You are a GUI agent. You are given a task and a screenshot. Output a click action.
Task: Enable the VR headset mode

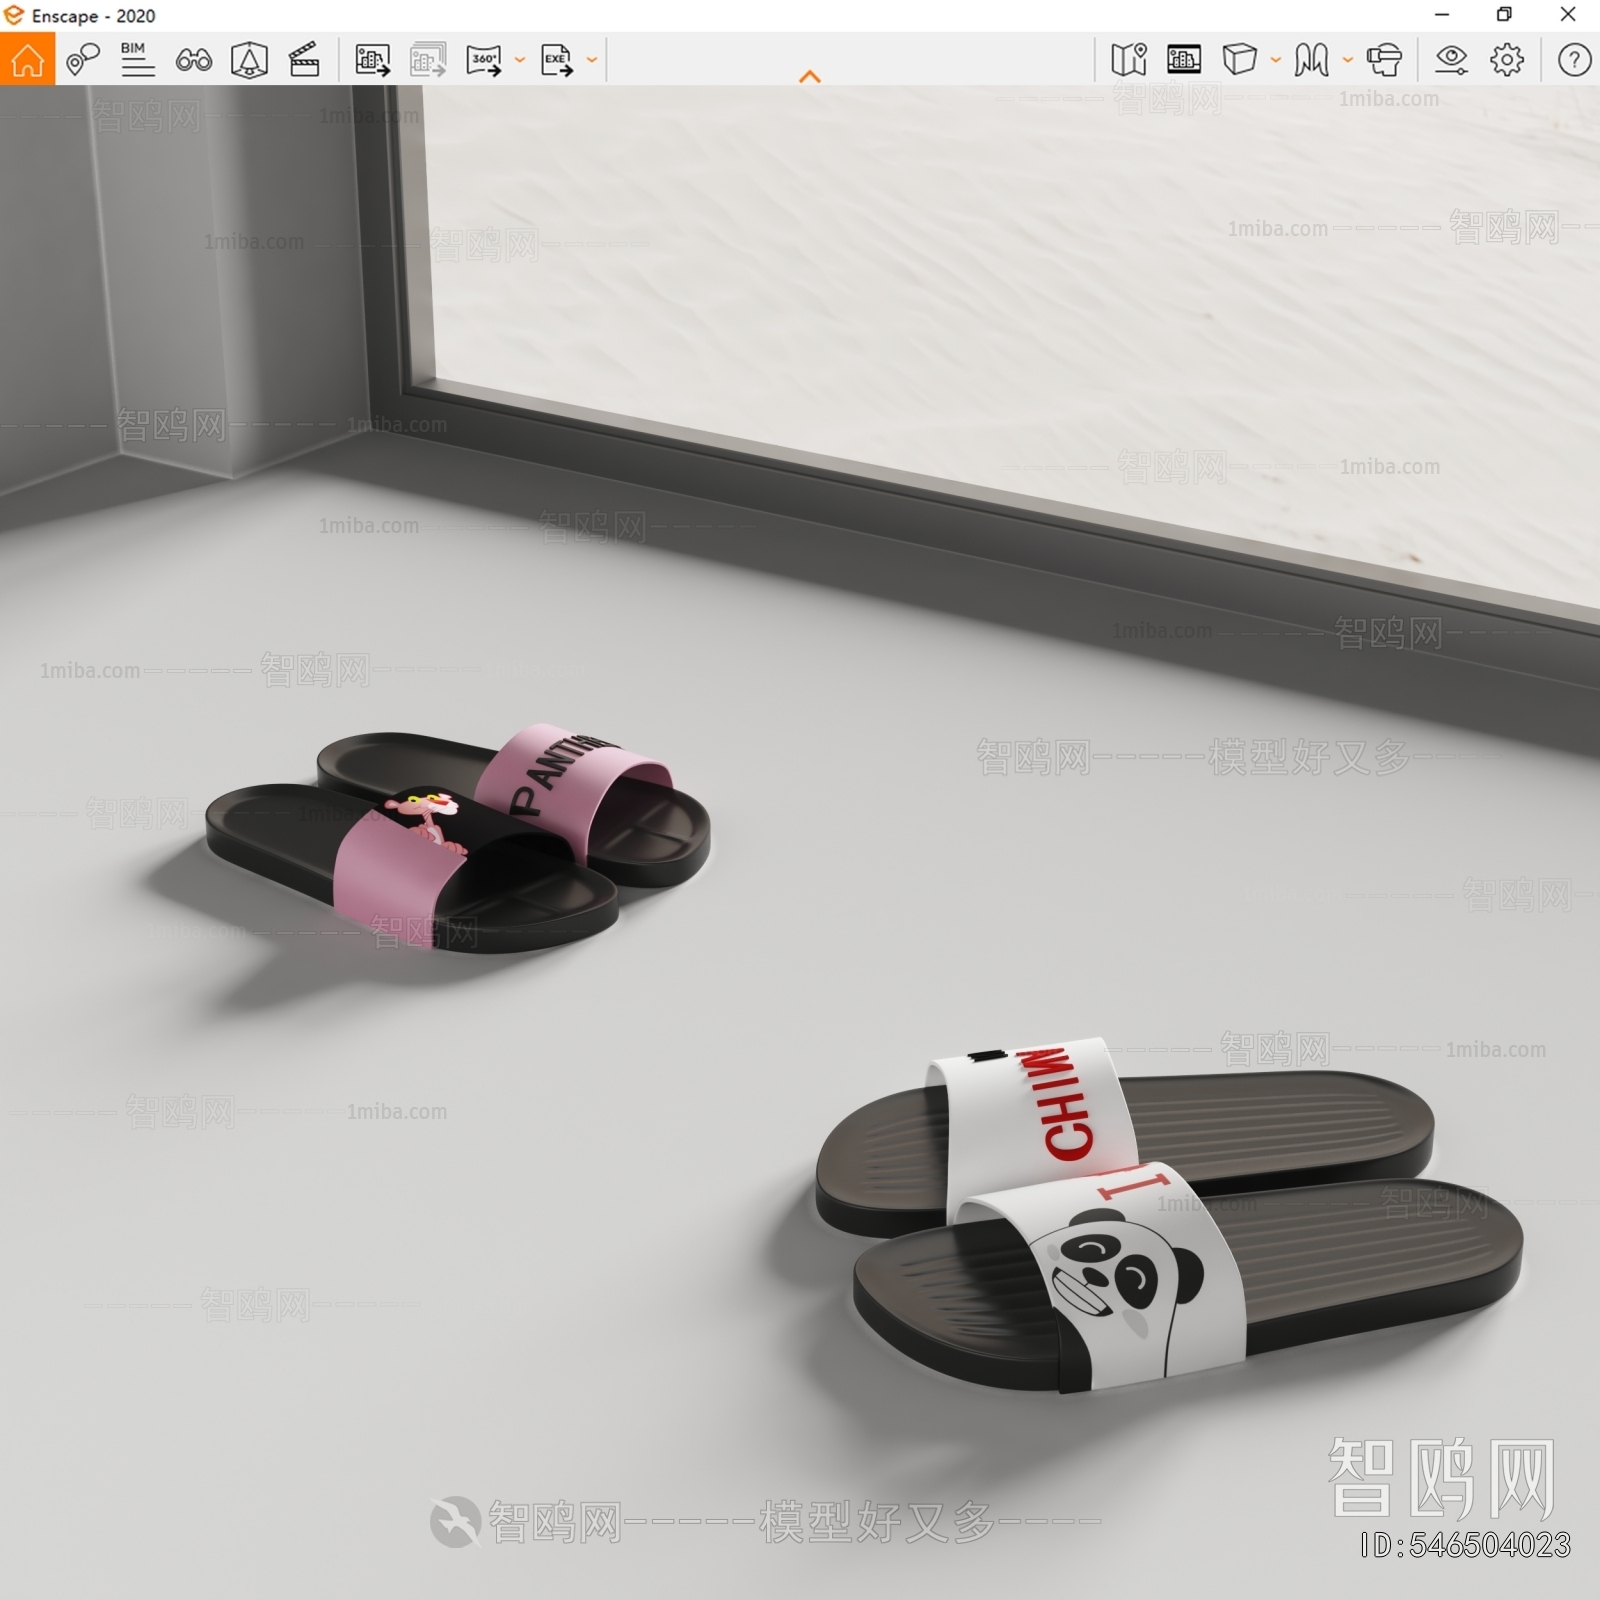(1384, 60)
